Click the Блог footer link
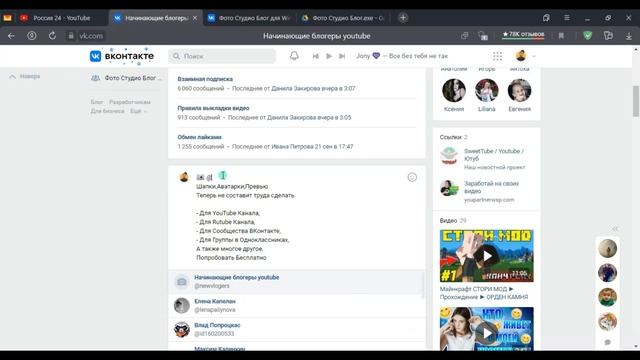Image resolution: width=640 pixels, height=360 pixels. pyautogui.click(x=97, y=102)
